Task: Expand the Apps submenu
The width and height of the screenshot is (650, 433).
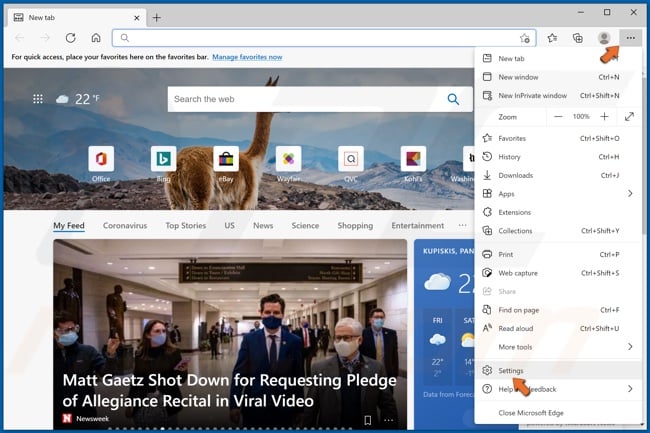Action: (x=630, y=194)
